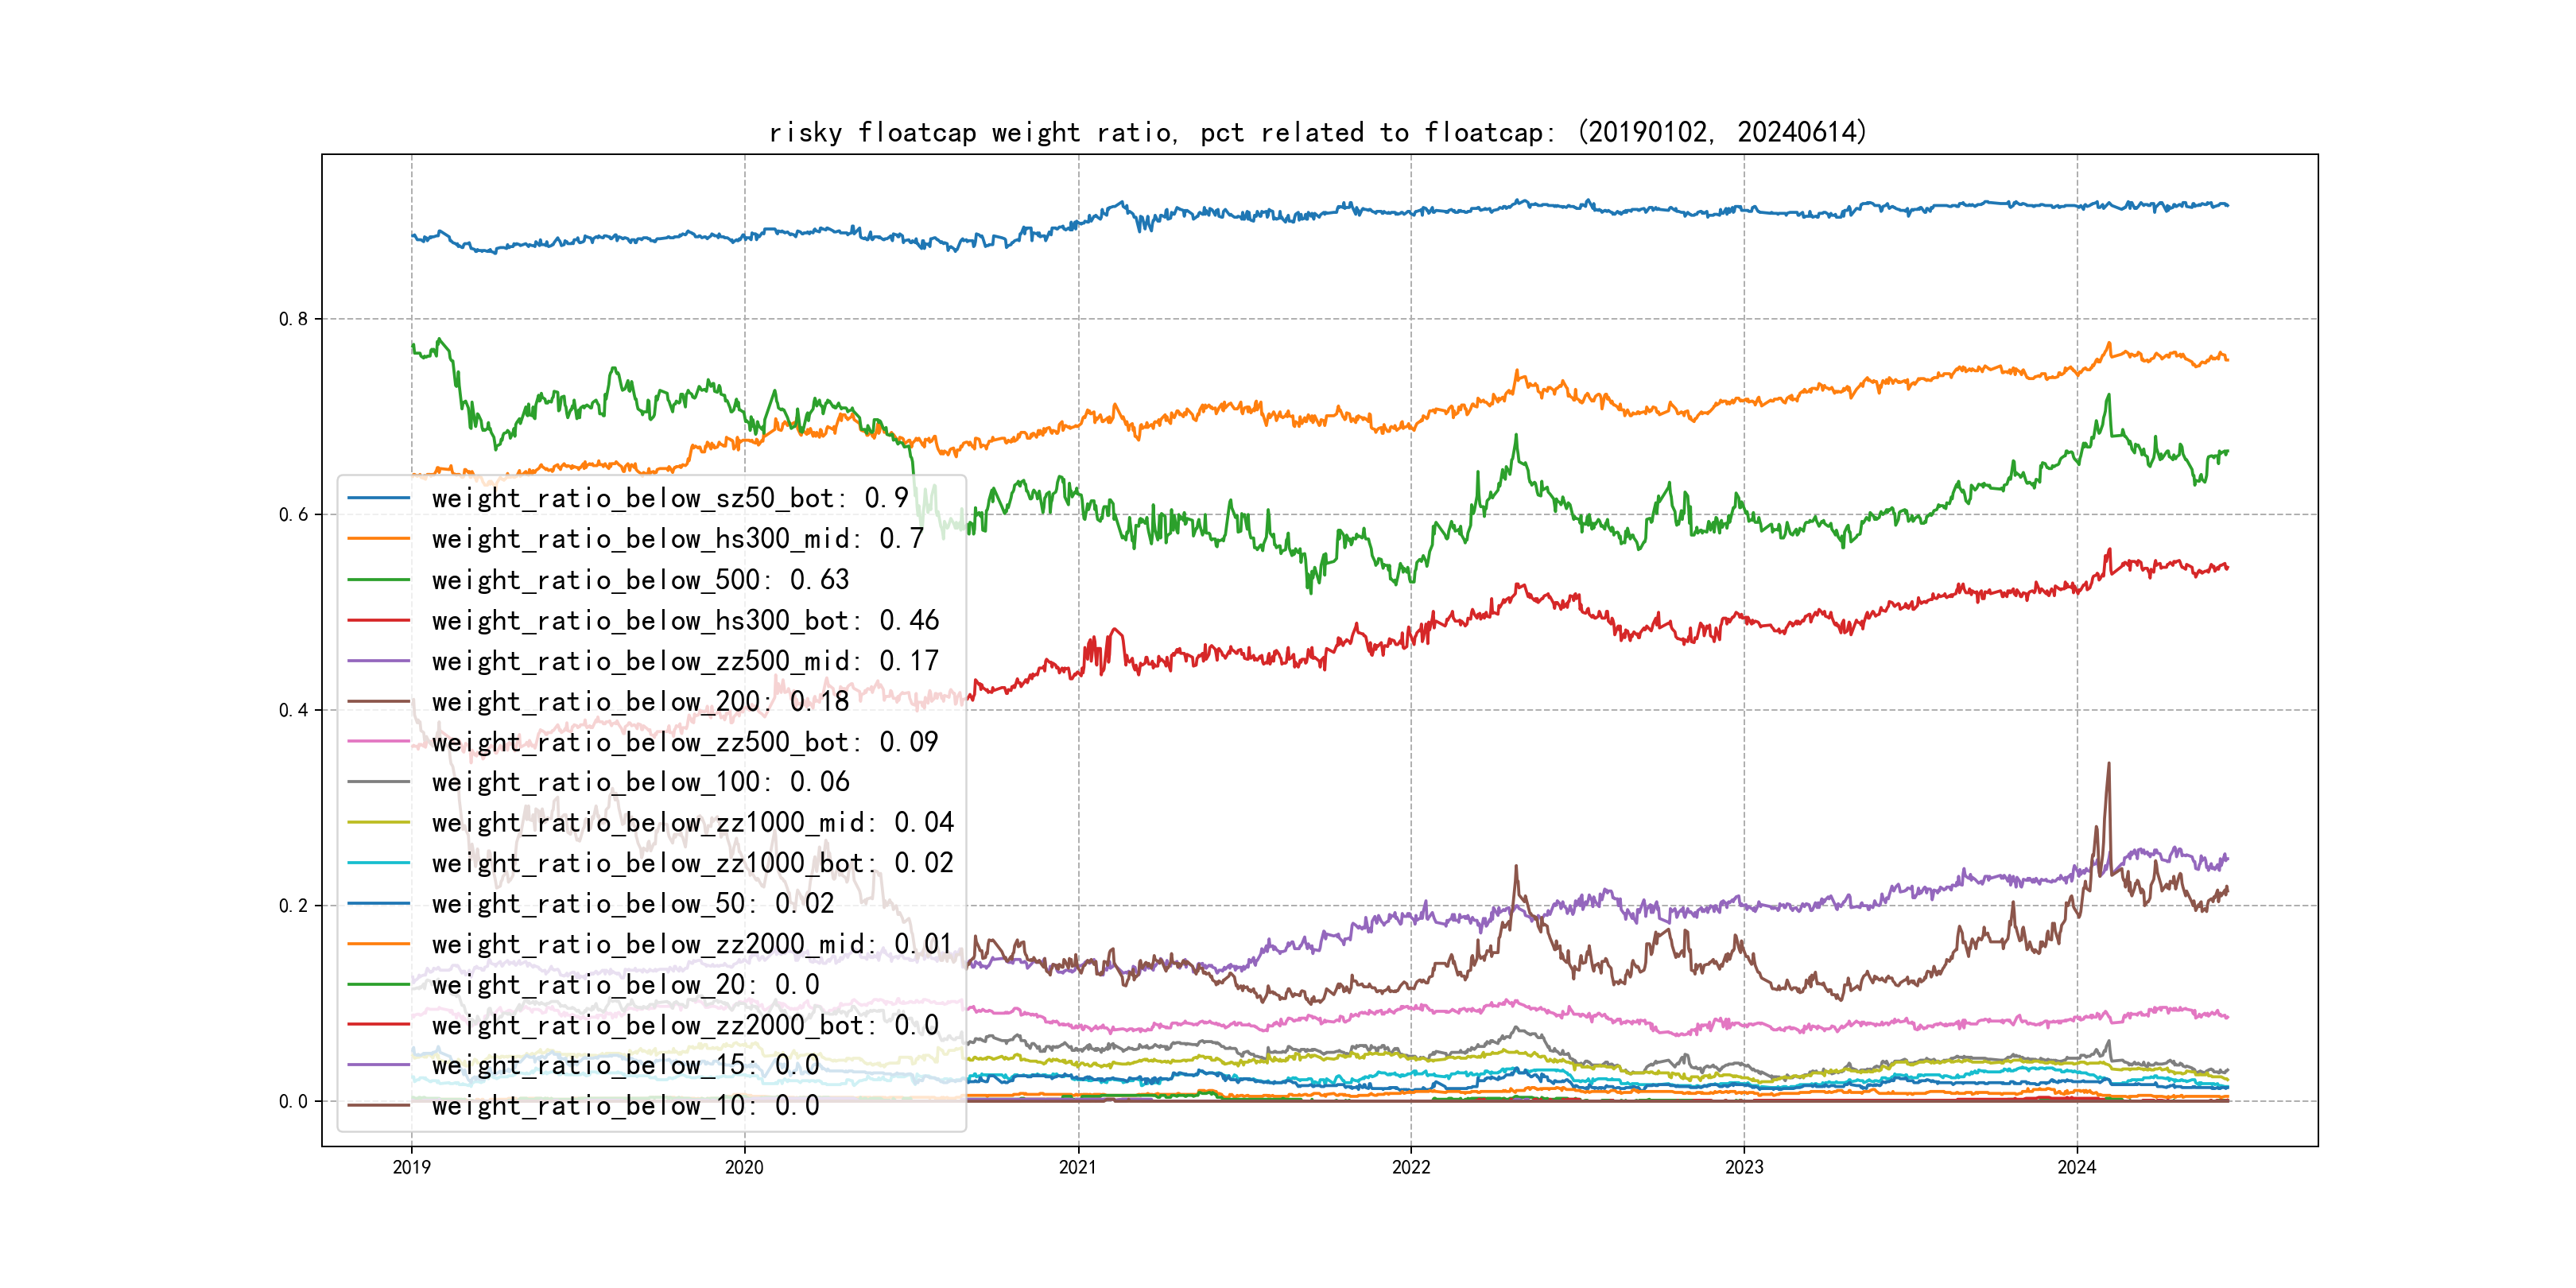Click the chart title text
Viewport: 2576px width, 1288px height.
coord(1317,133)
